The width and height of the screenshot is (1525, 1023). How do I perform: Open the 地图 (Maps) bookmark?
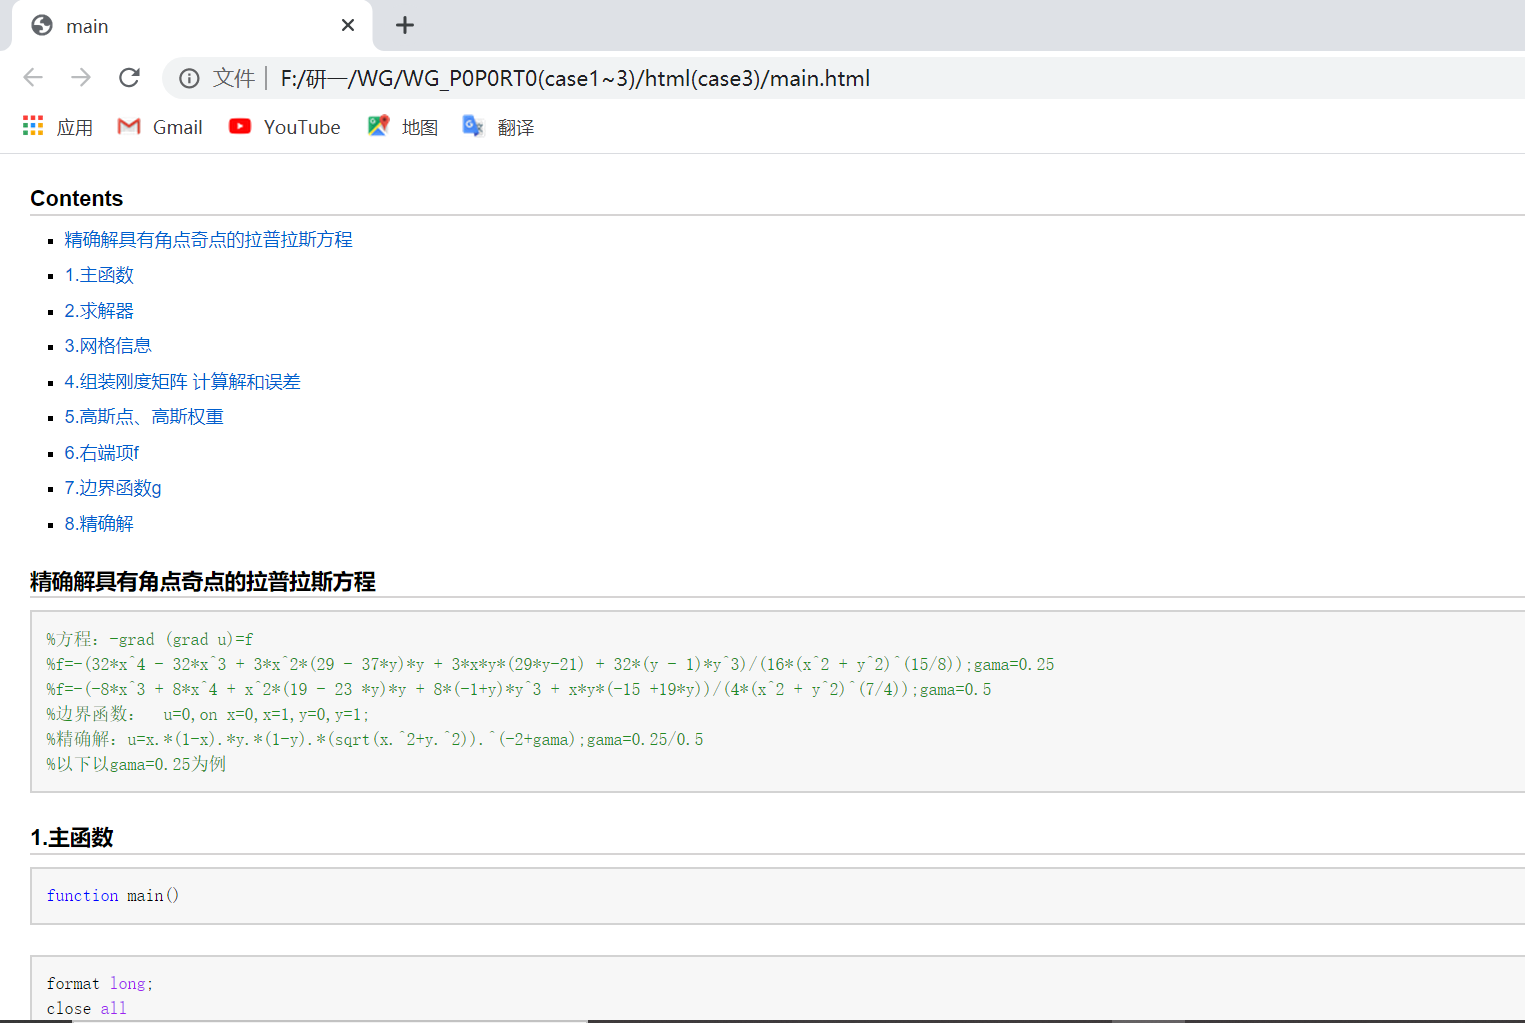click(402, 126)
